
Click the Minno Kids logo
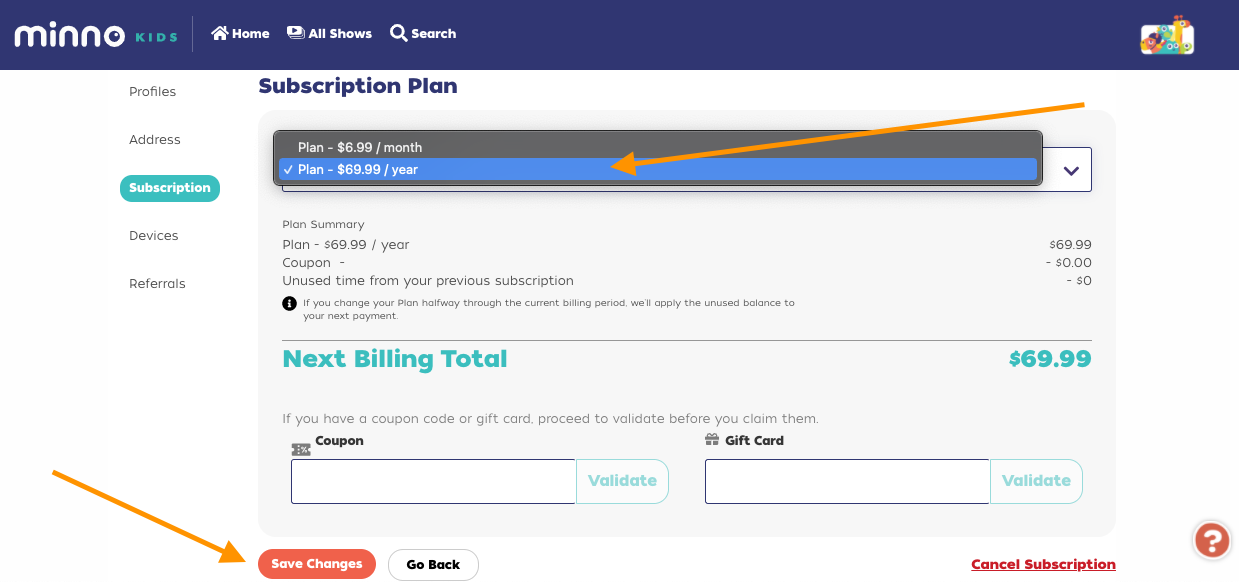point(95,35)
